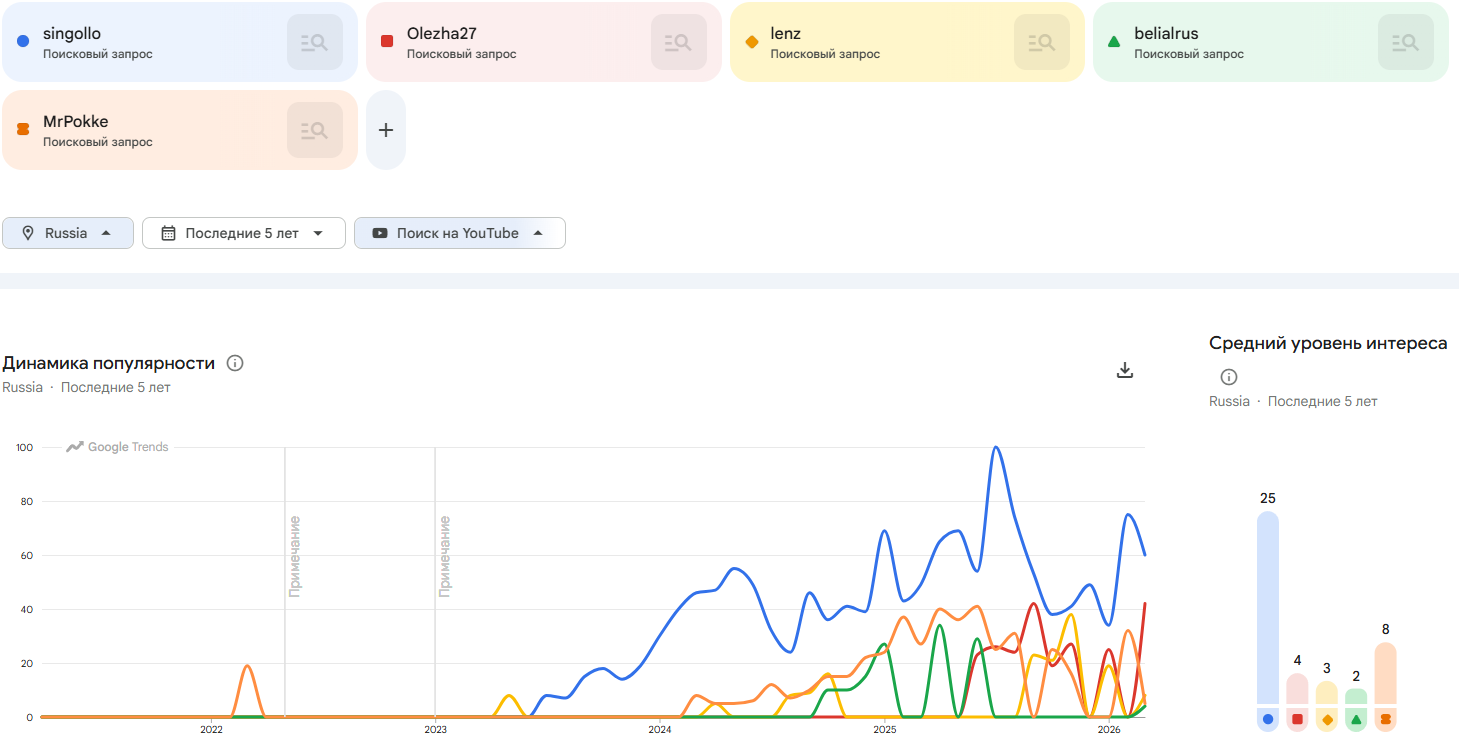1459x741 pixels.
Task: Select the MrPokke search term
Action: pos(75,122)
